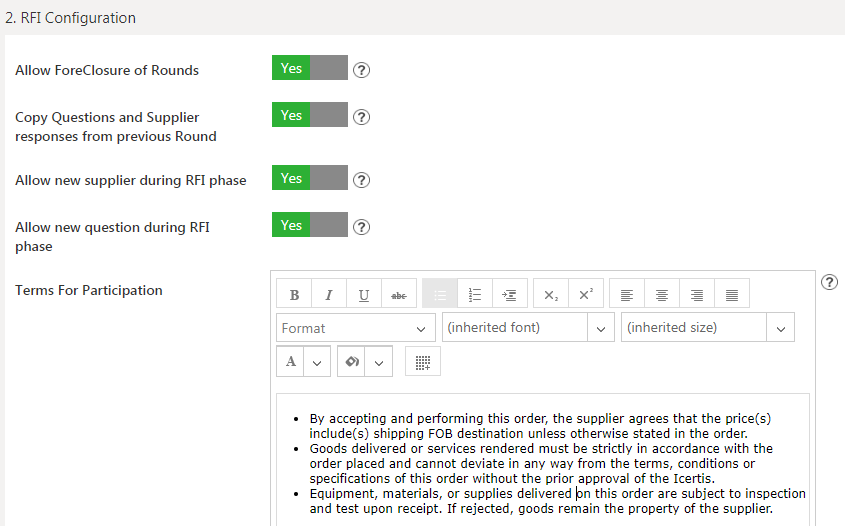Toggle the bulleted list button
The height and width of the screenshot is (526, 845).
(440, 294)
